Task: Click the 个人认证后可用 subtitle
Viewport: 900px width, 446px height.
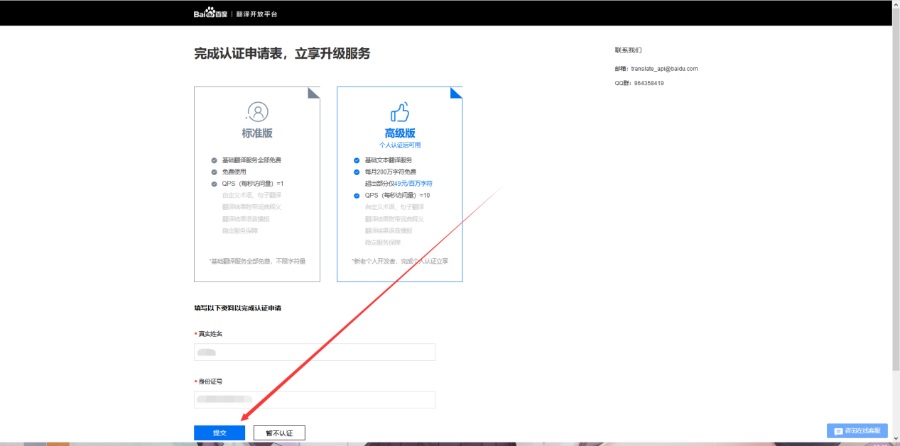Action: point(399,146)
